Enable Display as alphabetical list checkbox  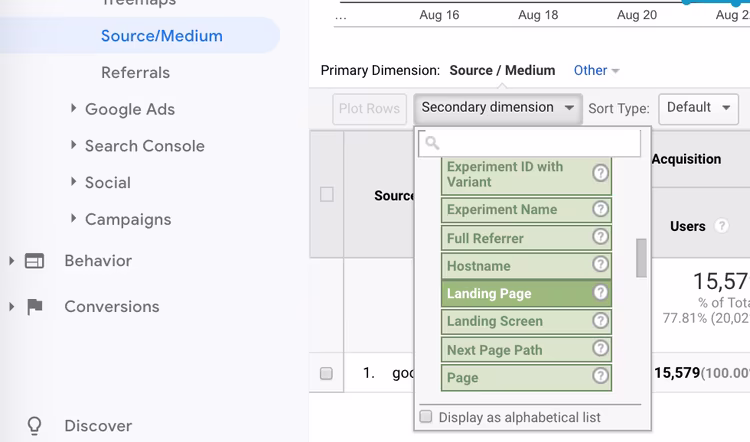coord(426,416)
